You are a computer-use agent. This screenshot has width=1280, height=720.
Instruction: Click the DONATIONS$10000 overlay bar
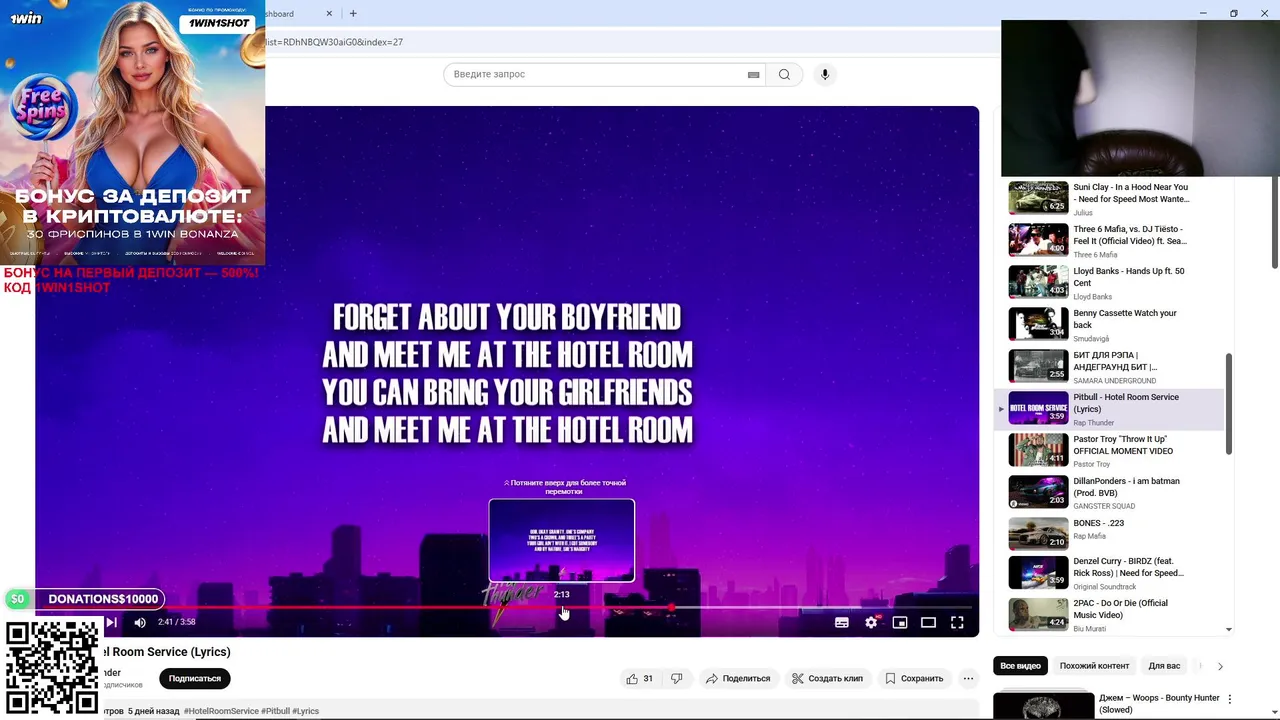(x=85, y=599)
